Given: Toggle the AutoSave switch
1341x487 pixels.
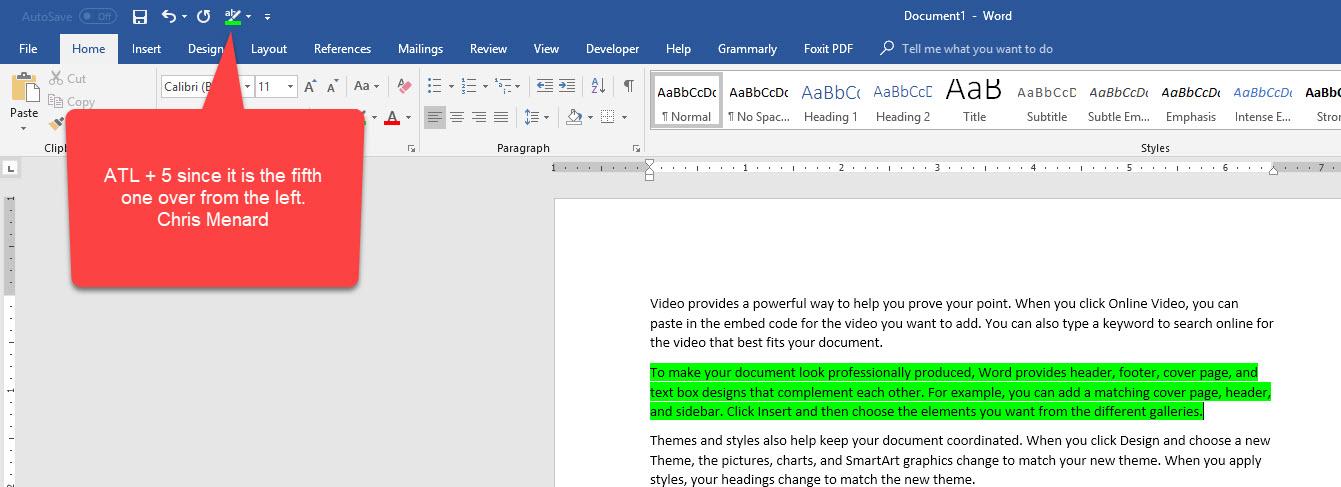Looking at the screenshot, I should click(98, 17).
